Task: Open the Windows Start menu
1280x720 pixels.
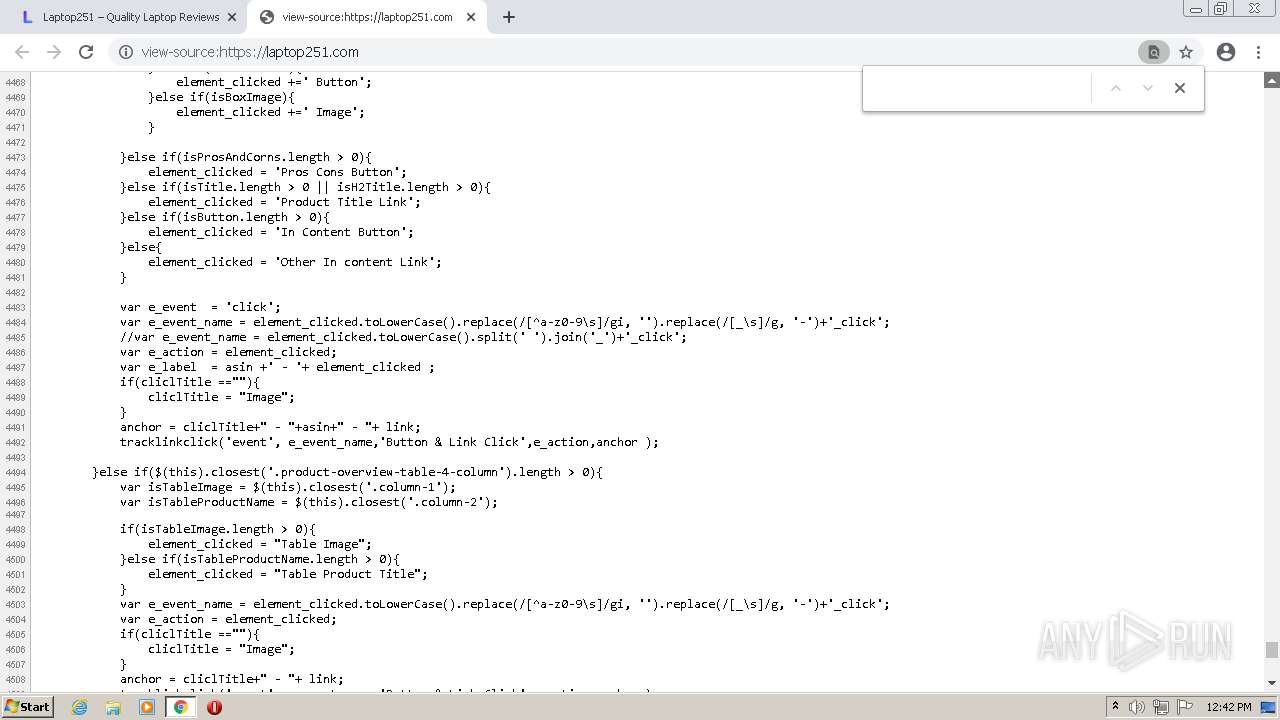Action: pos(28,706)
